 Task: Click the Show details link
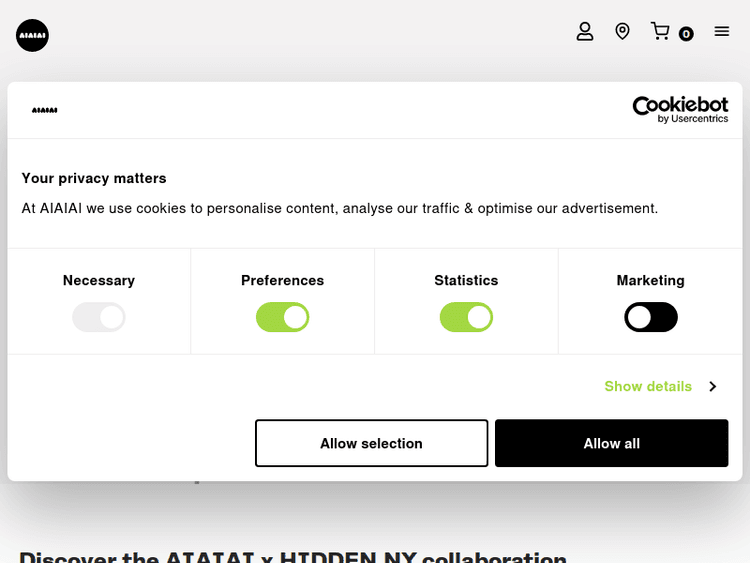pos(648,386)
